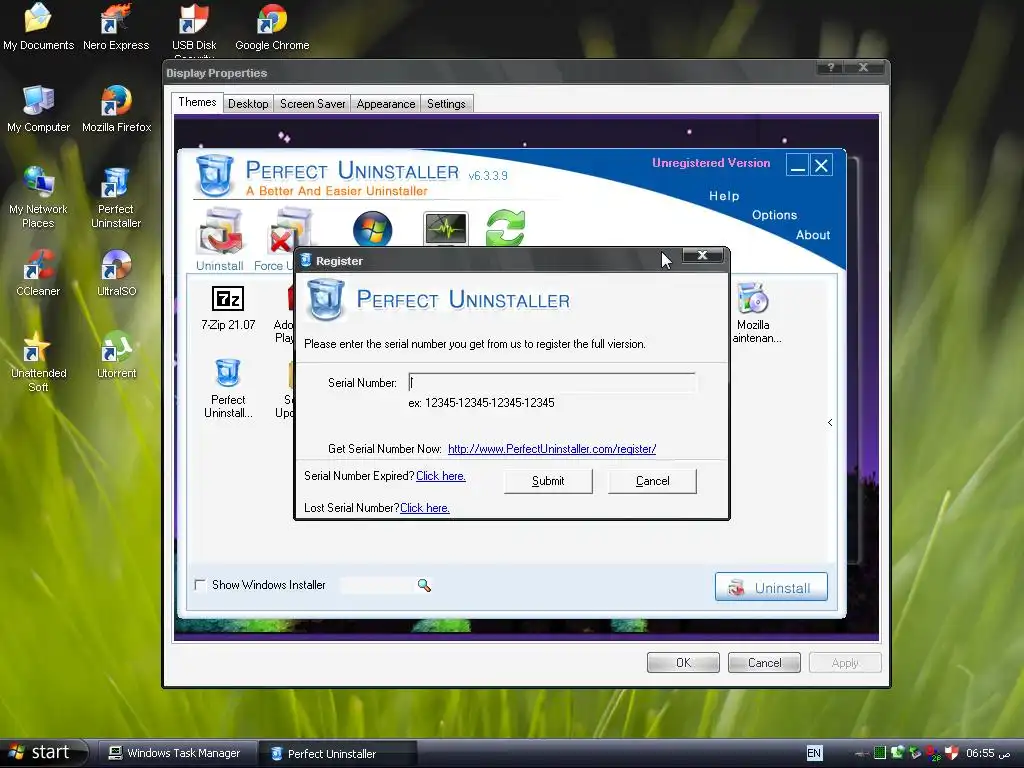Click Cancel in Display Properties
The width and height of the screenshot is (1024, 768).
(x=764, y=663)
